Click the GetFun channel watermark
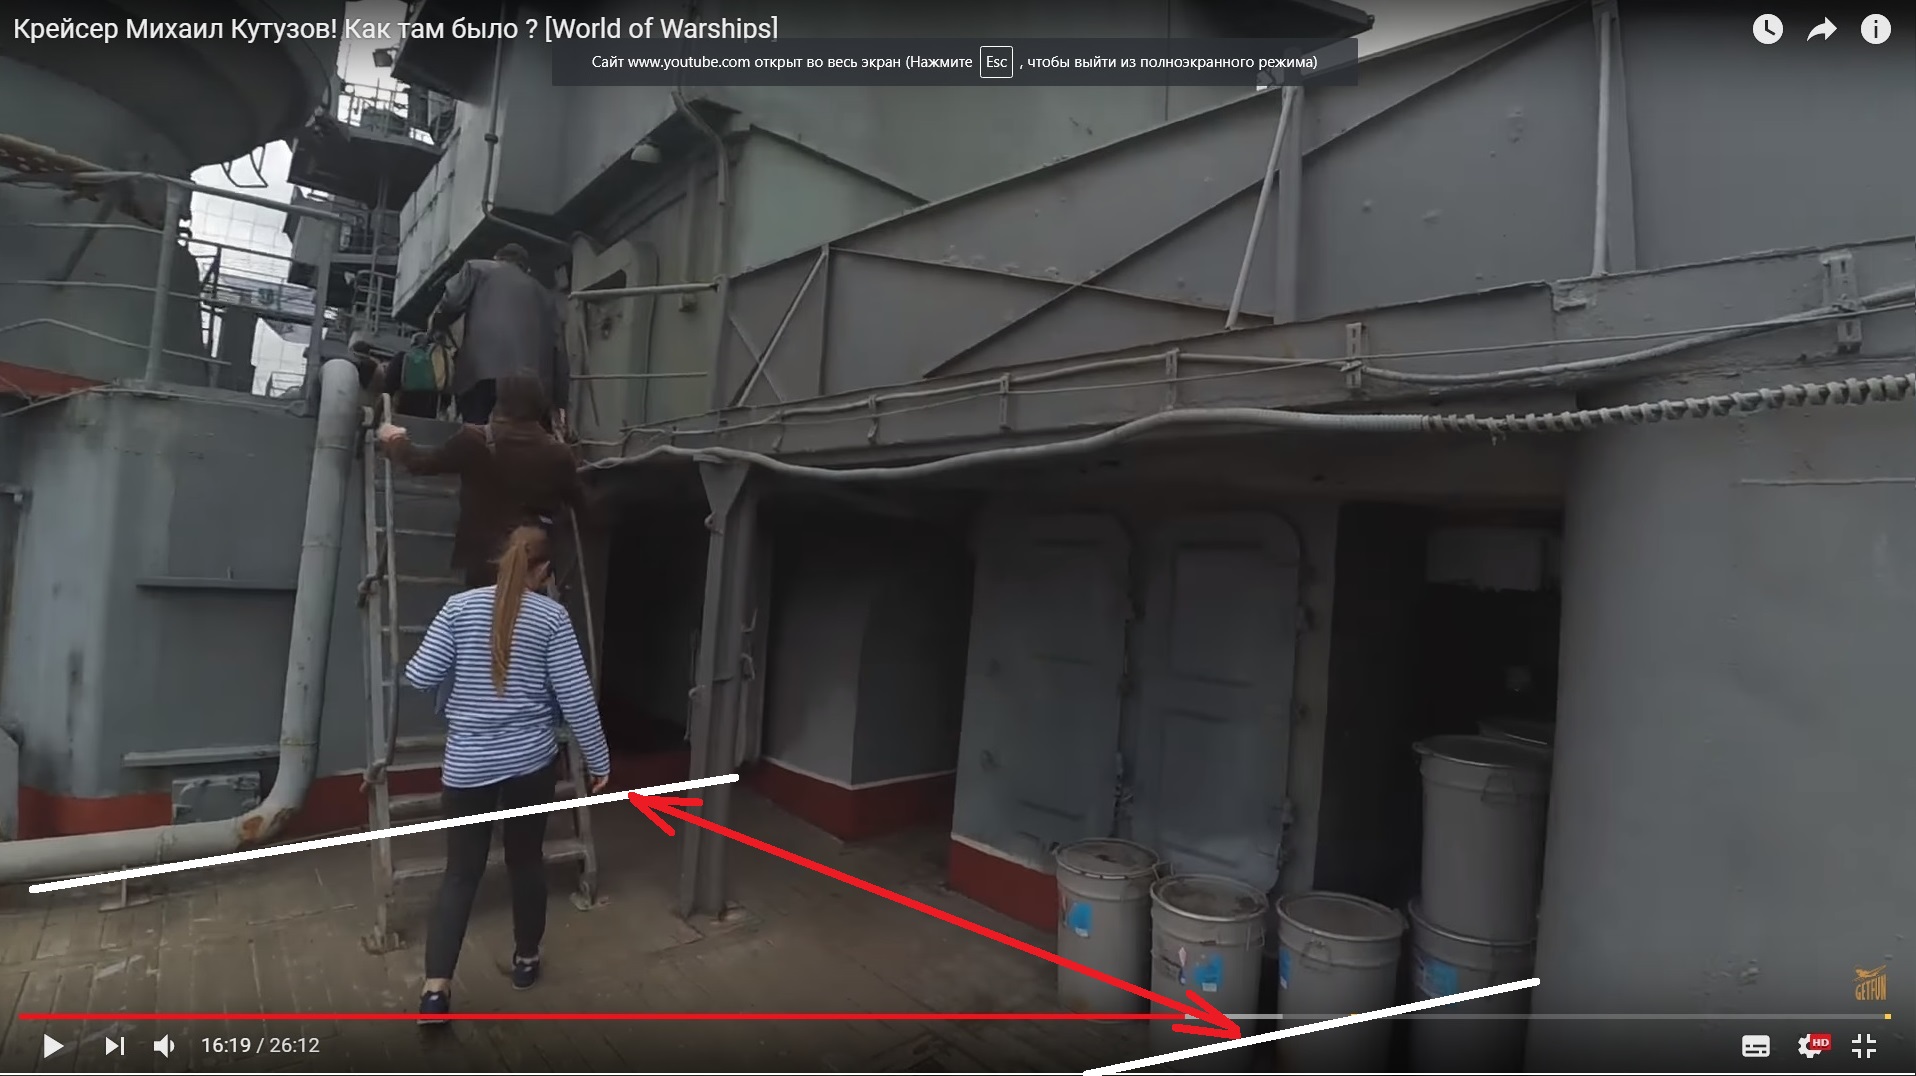 coord(1870,983)
